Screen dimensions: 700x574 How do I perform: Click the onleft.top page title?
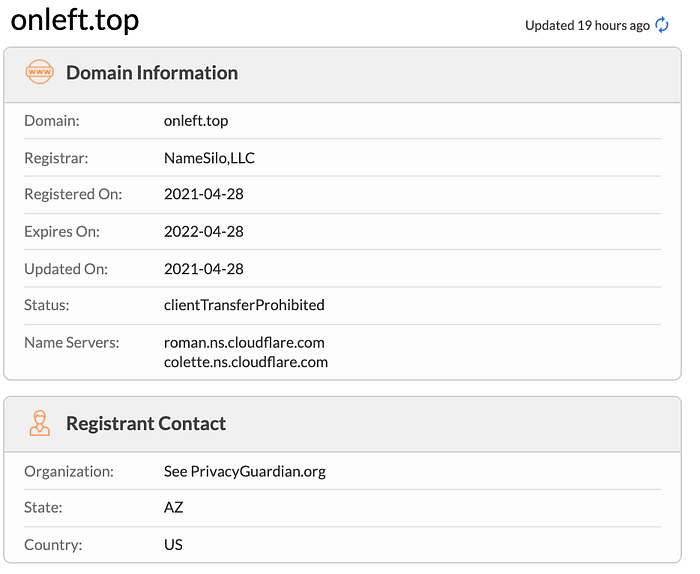[x=74, y=21]
